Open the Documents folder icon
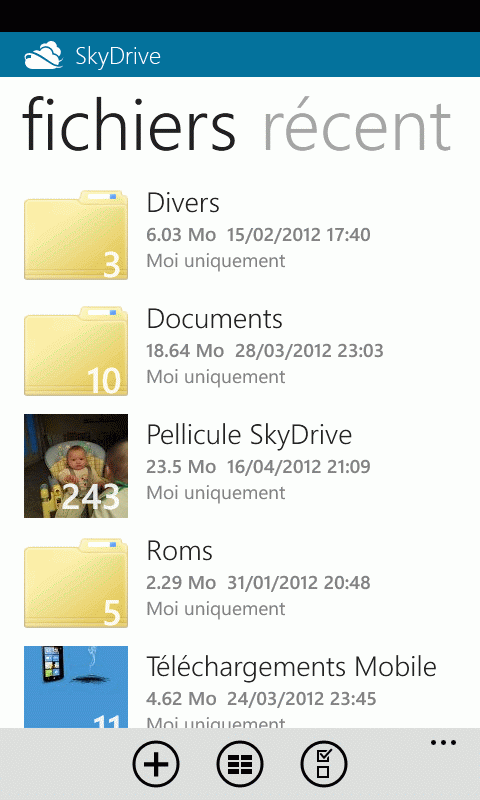The image size is (480, 800). point(76,351)
